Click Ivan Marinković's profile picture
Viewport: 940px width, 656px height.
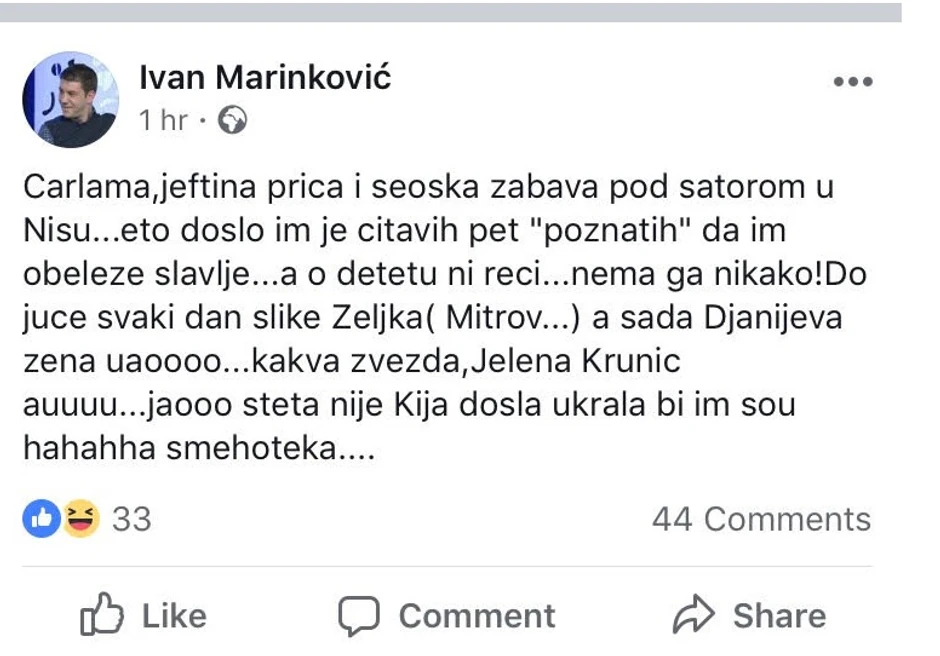tap(70, 100)
